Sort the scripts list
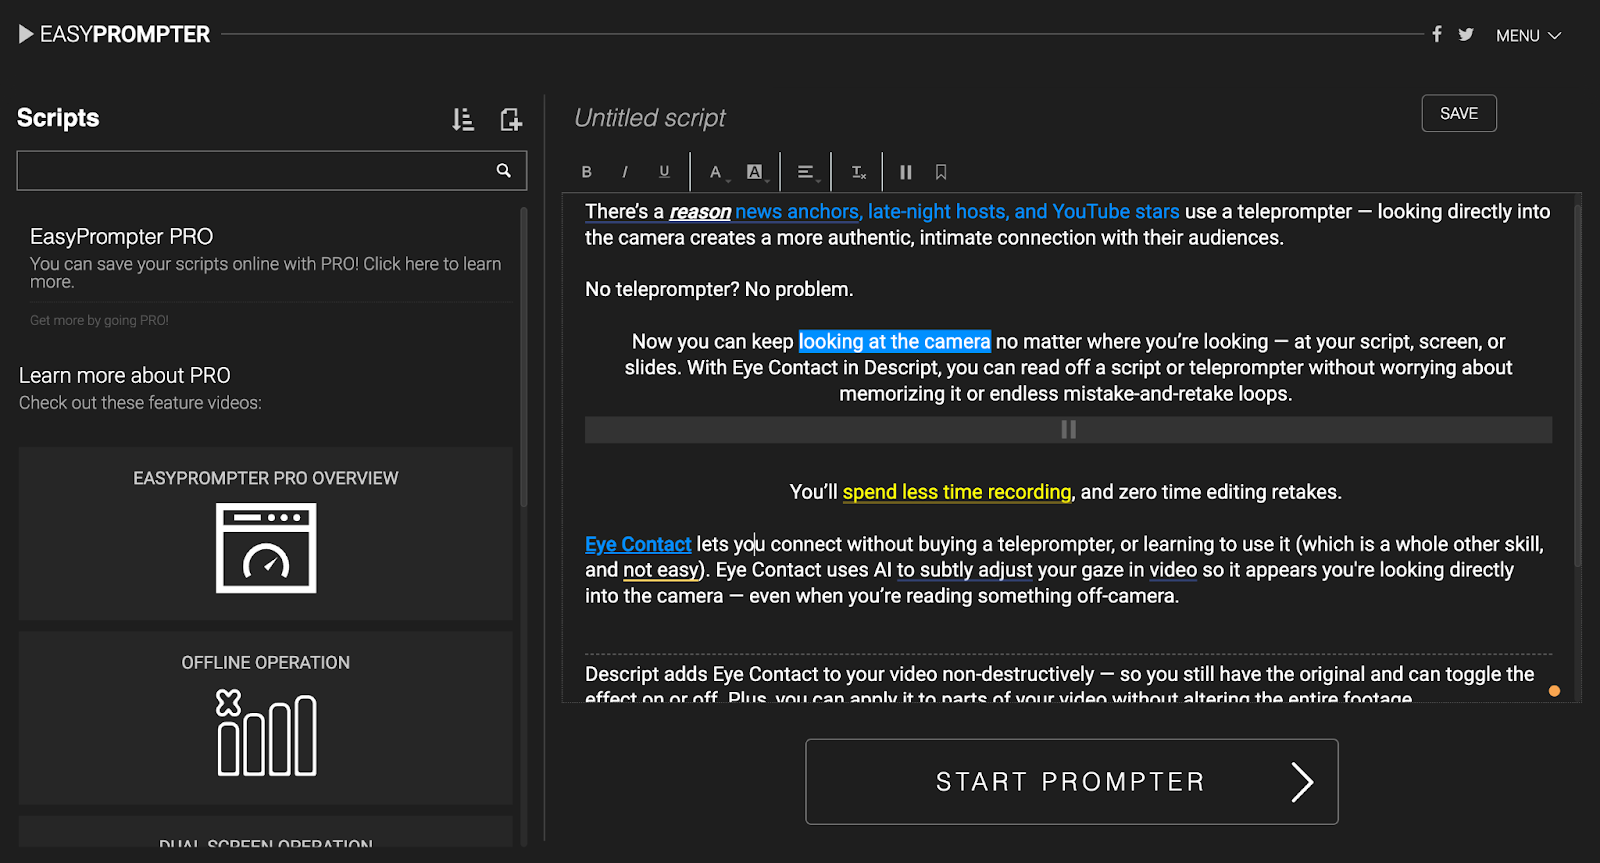 click(x=463, y=120)
